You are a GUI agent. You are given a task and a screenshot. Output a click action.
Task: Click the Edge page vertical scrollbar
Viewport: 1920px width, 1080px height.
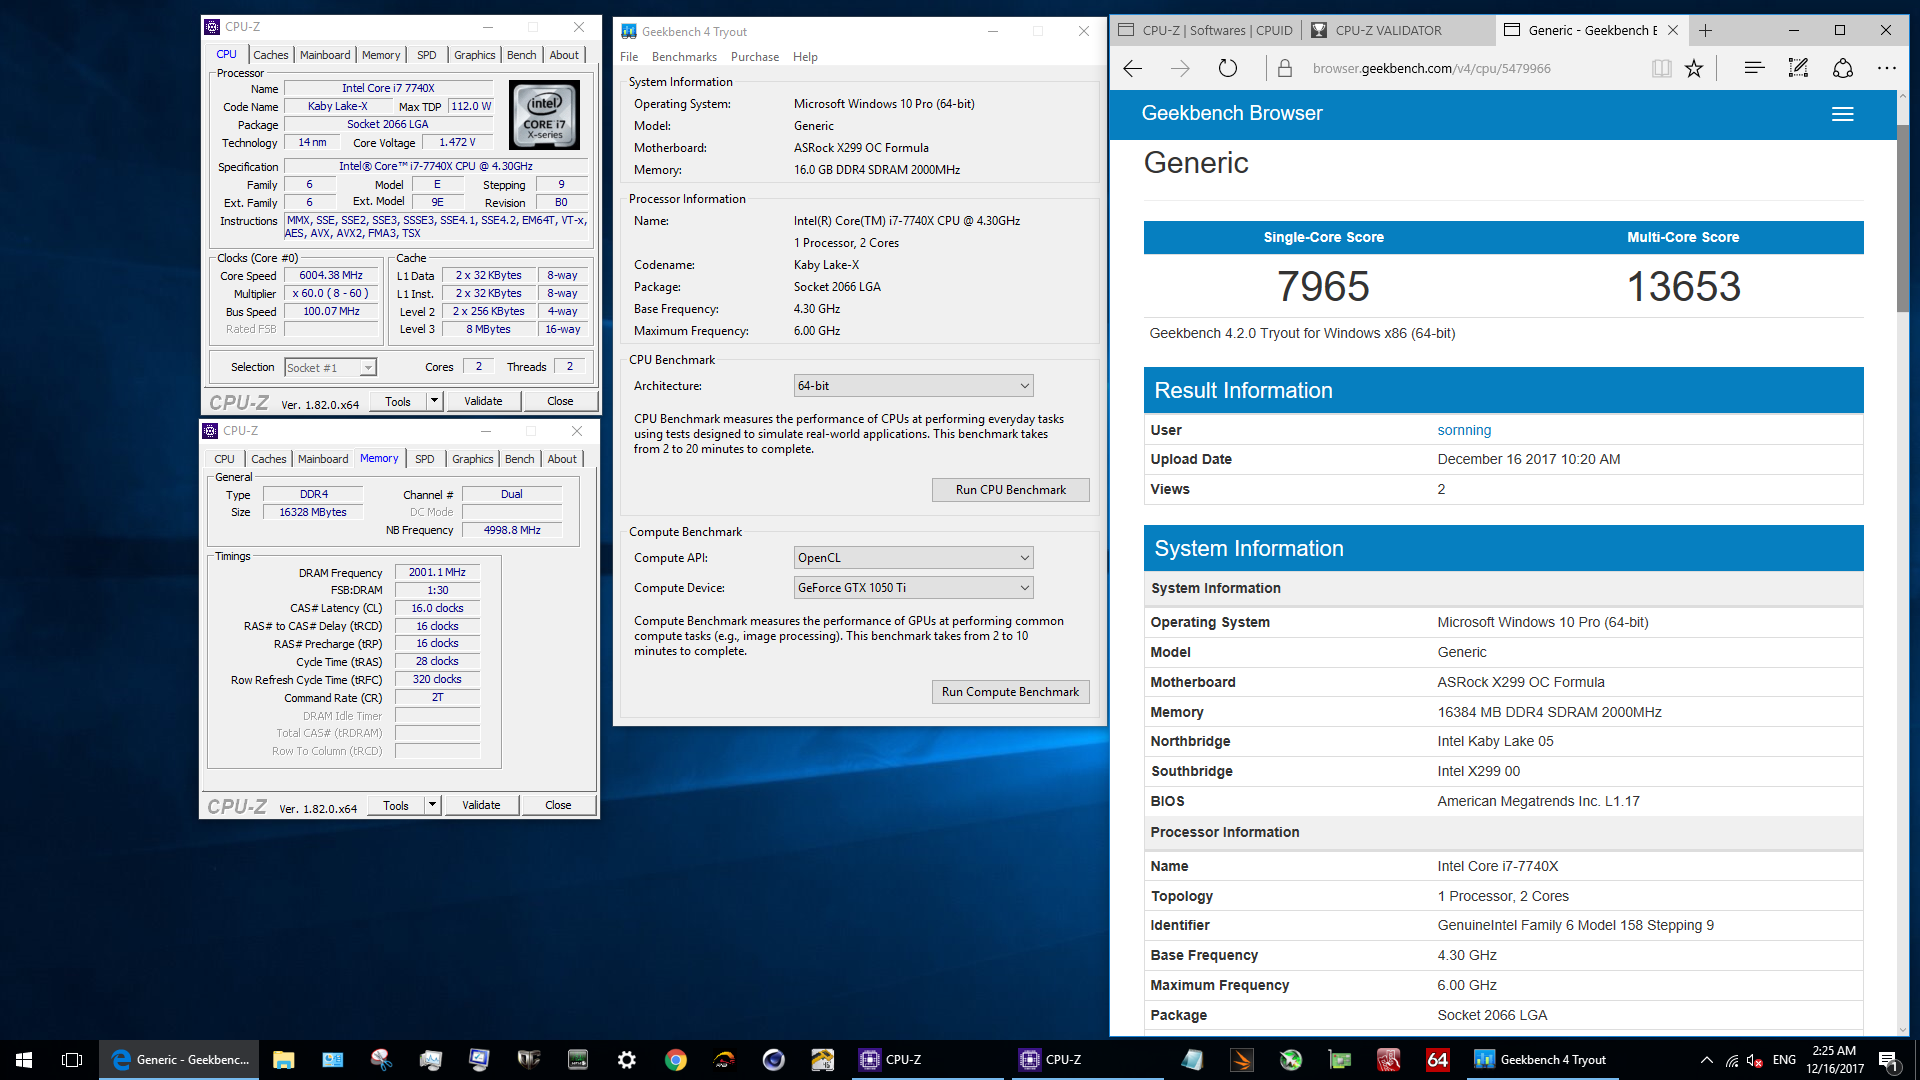click(1902, 220)
